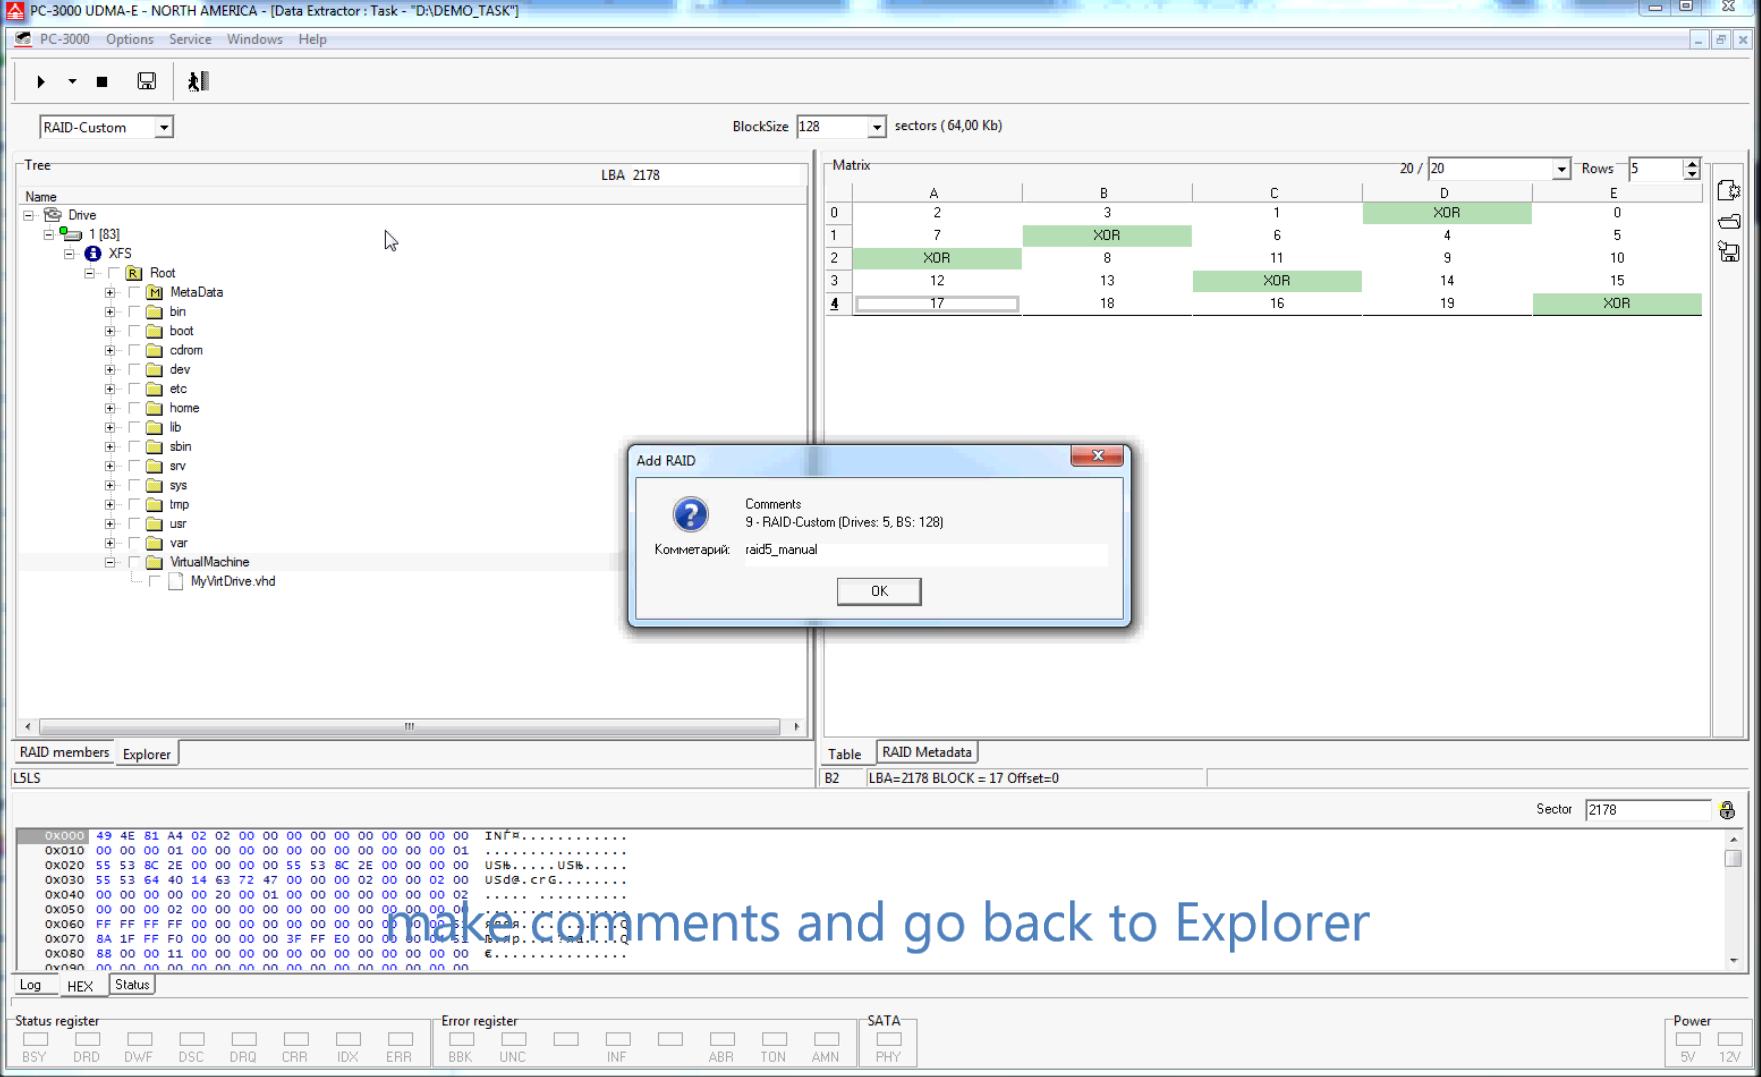Select matrix cell XOR in column D row 0

click(x=1447, y=213)
